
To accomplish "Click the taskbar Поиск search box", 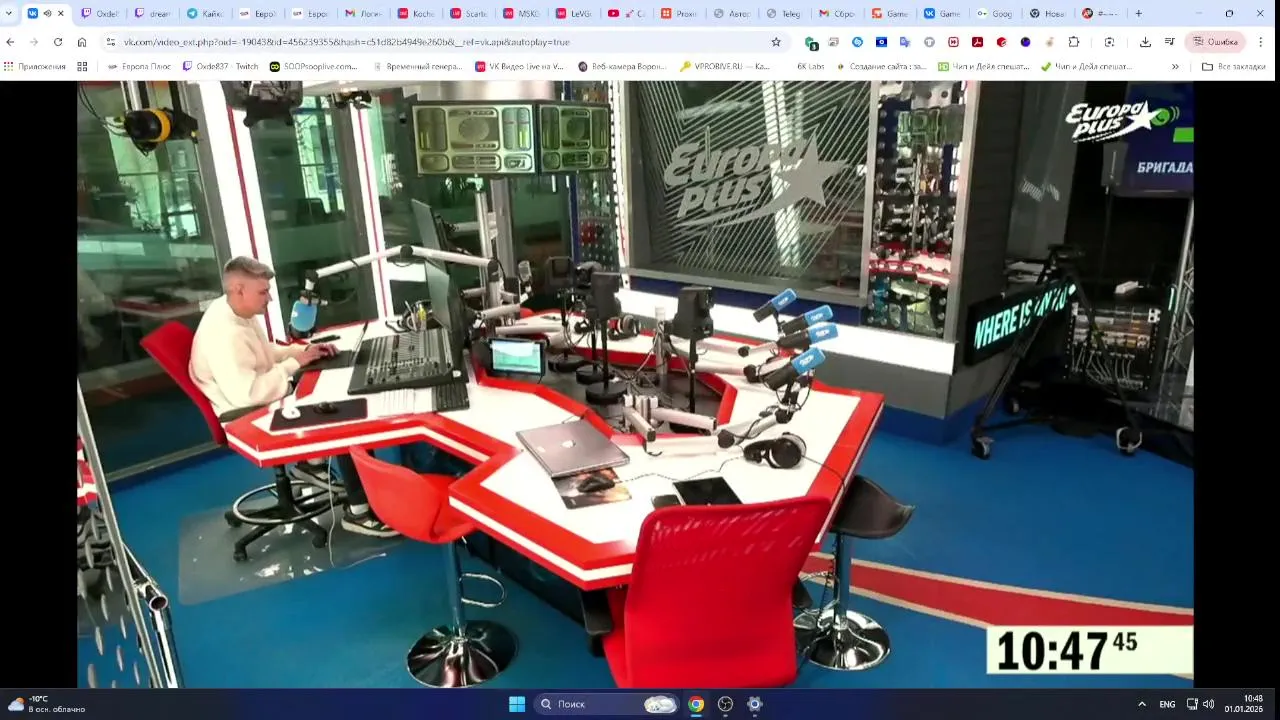I will [x=606, y=704].
